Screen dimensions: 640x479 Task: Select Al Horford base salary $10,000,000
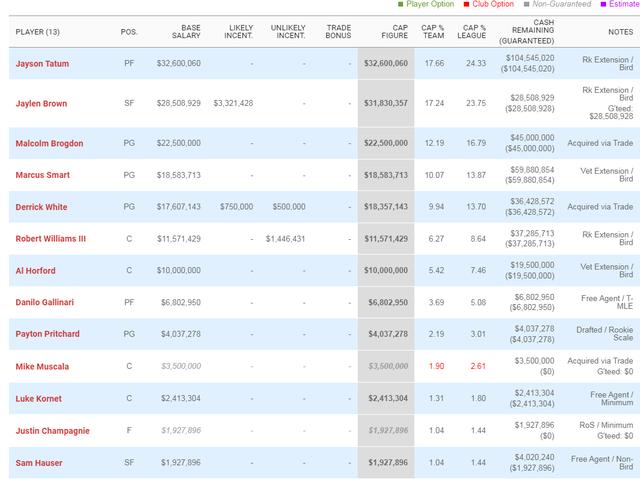[x=179, y=271]
